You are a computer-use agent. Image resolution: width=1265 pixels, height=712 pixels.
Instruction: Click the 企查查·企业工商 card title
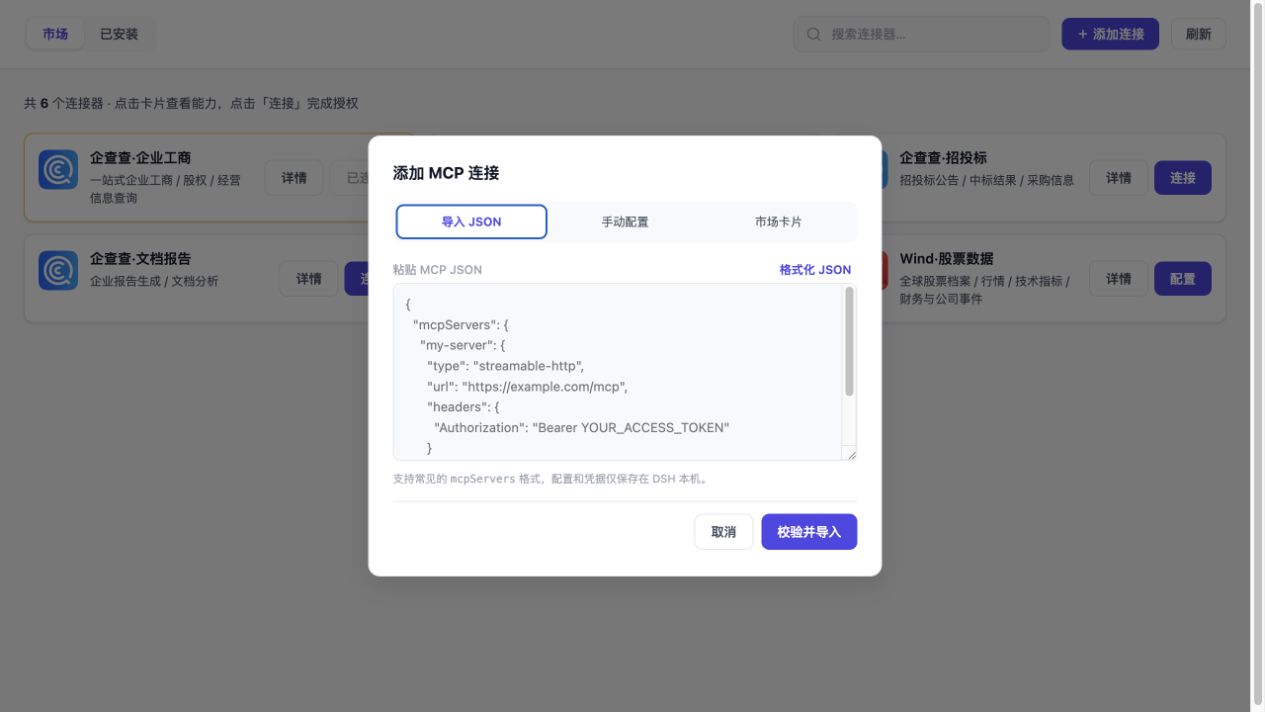[140, 158]
